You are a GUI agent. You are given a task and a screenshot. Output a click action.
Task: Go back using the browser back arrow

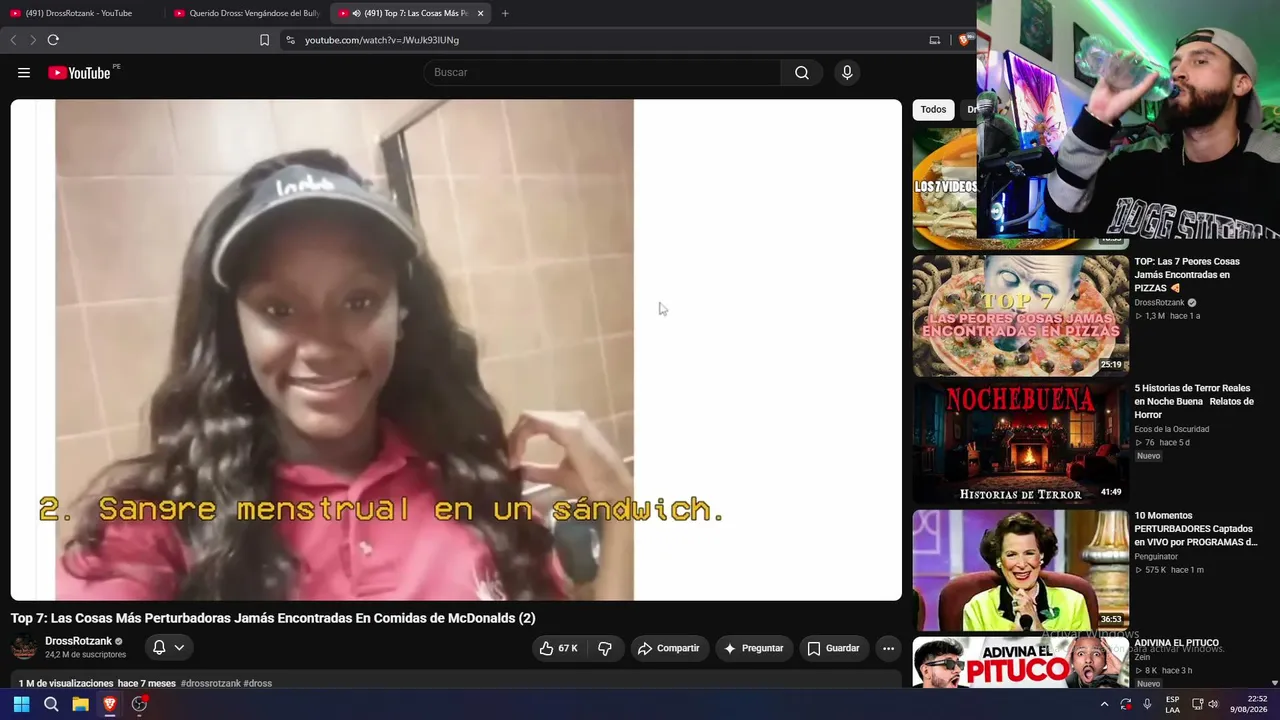[13, 40]
